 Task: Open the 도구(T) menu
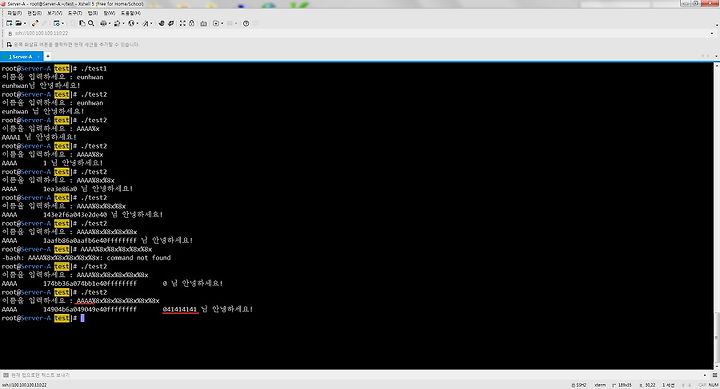[74, 13]
